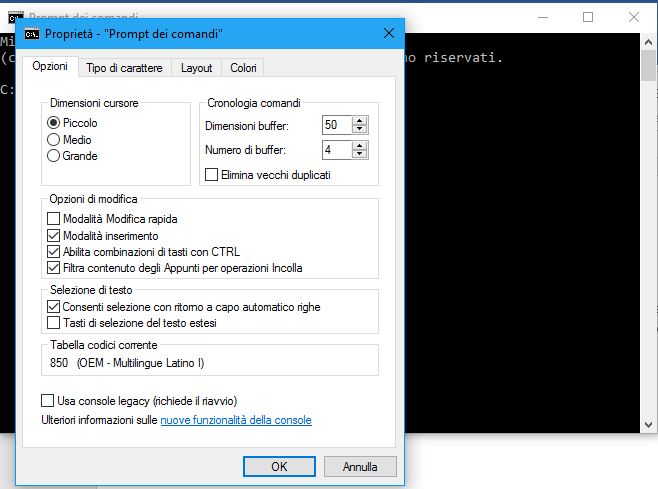
Task: Open the Colori tab
Action: pyautogui.click(x=243, y=68)
